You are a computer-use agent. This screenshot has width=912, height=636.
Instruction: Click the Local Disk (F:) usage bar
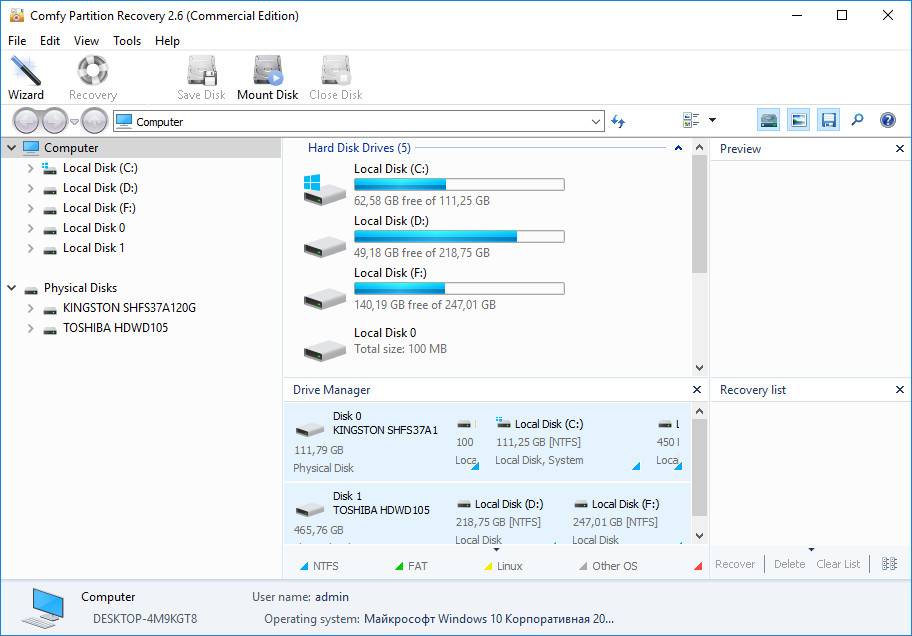459,288
